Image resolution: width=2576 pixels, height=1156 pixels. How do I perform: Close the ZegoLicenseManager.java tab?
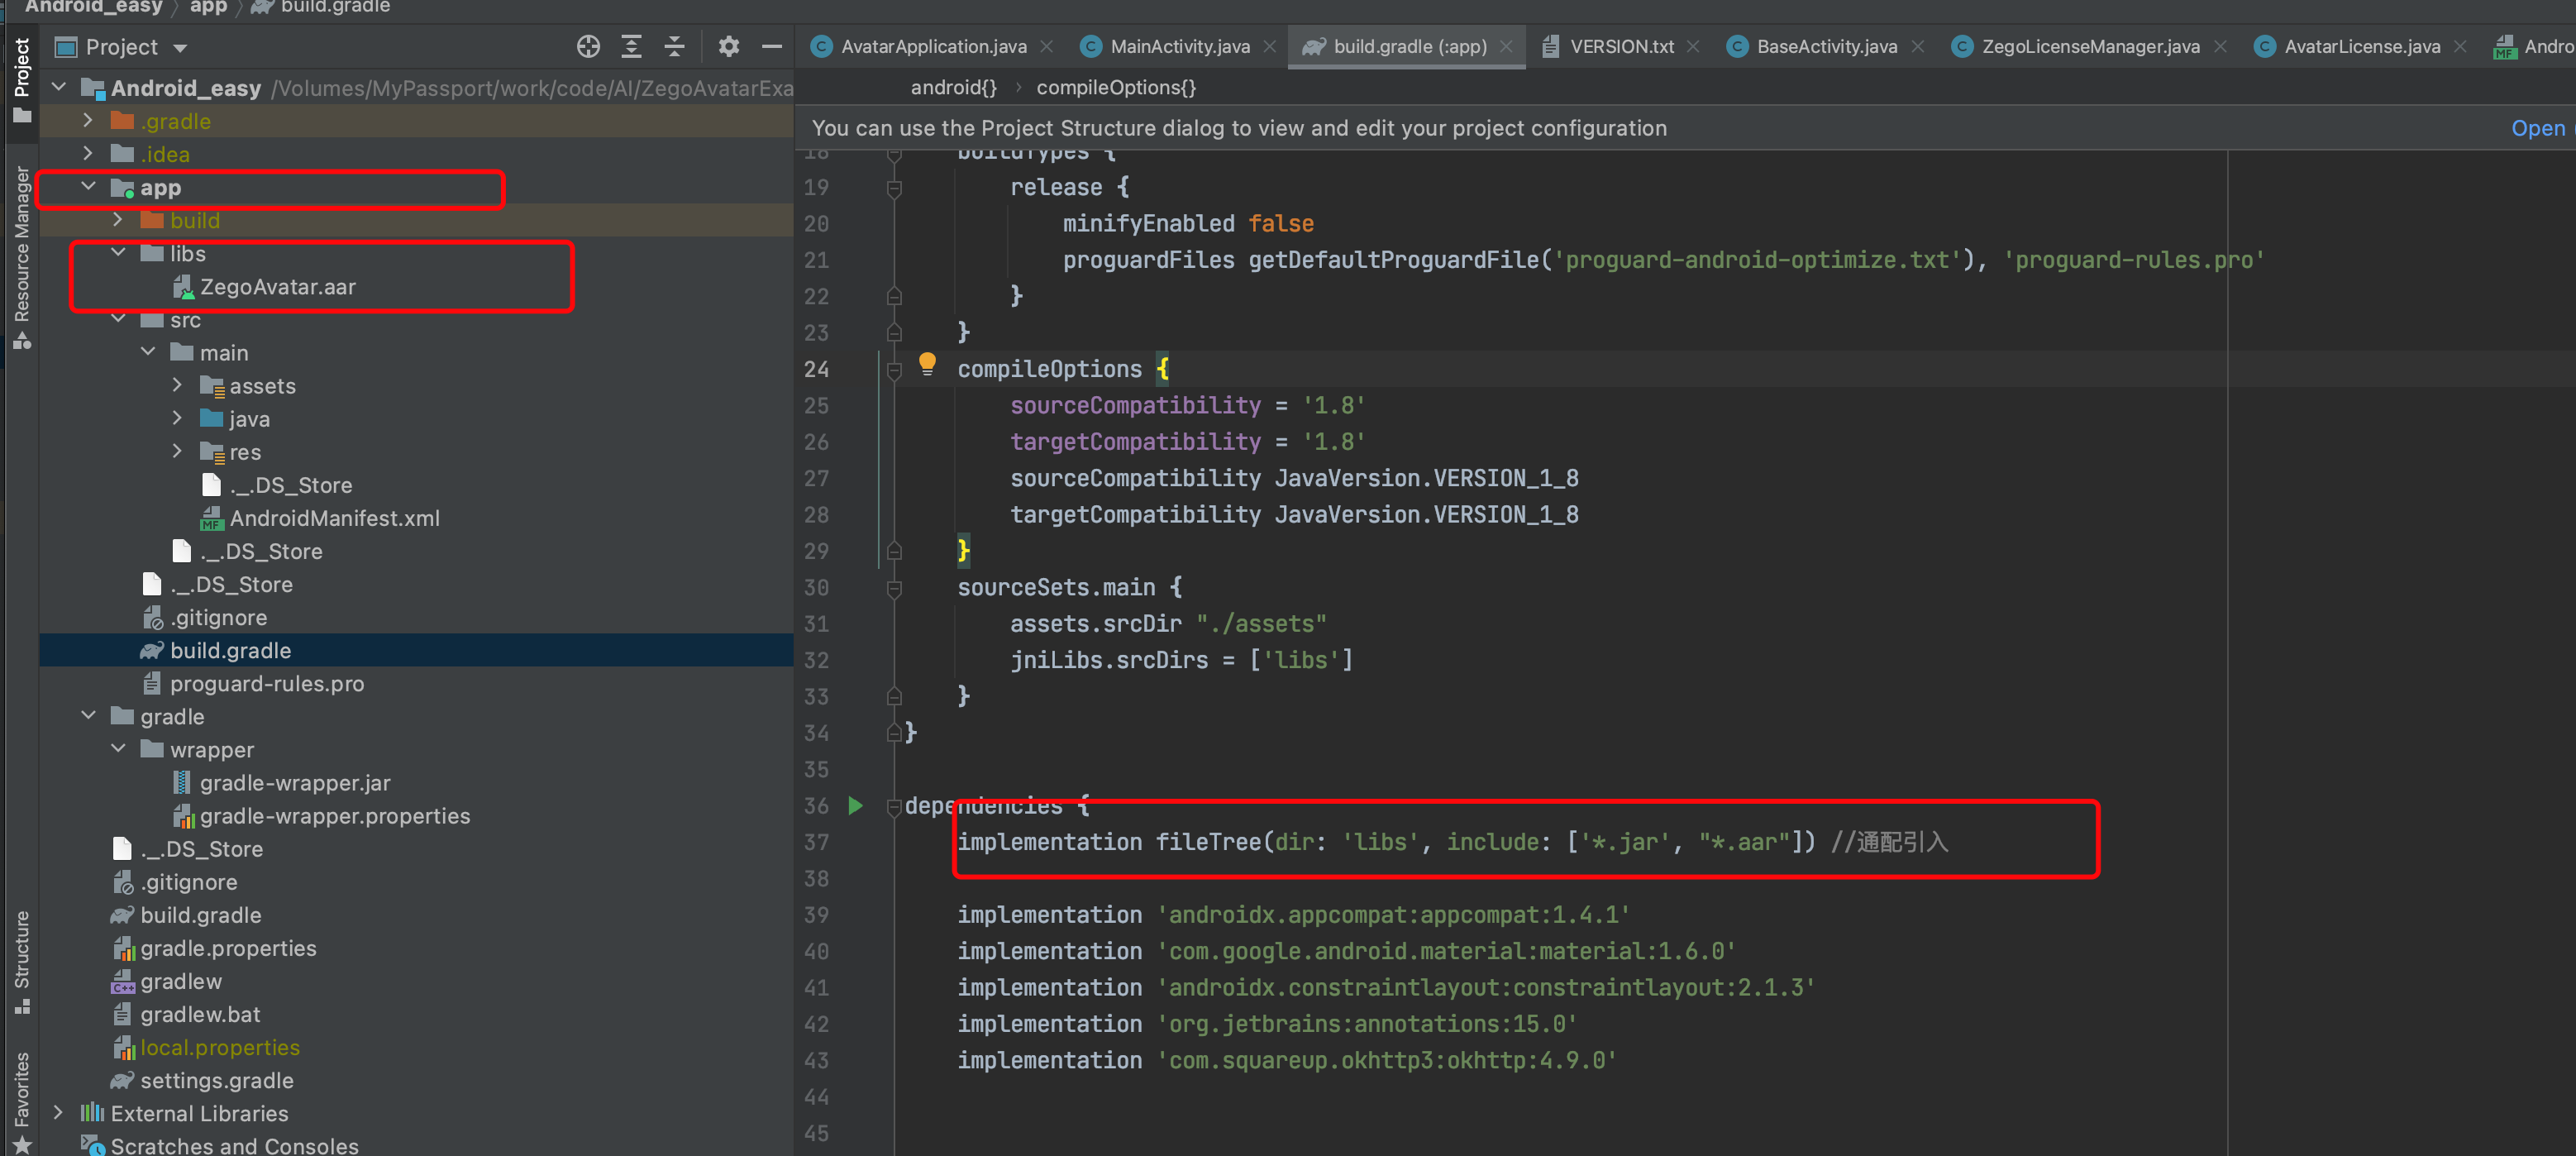2220,46
